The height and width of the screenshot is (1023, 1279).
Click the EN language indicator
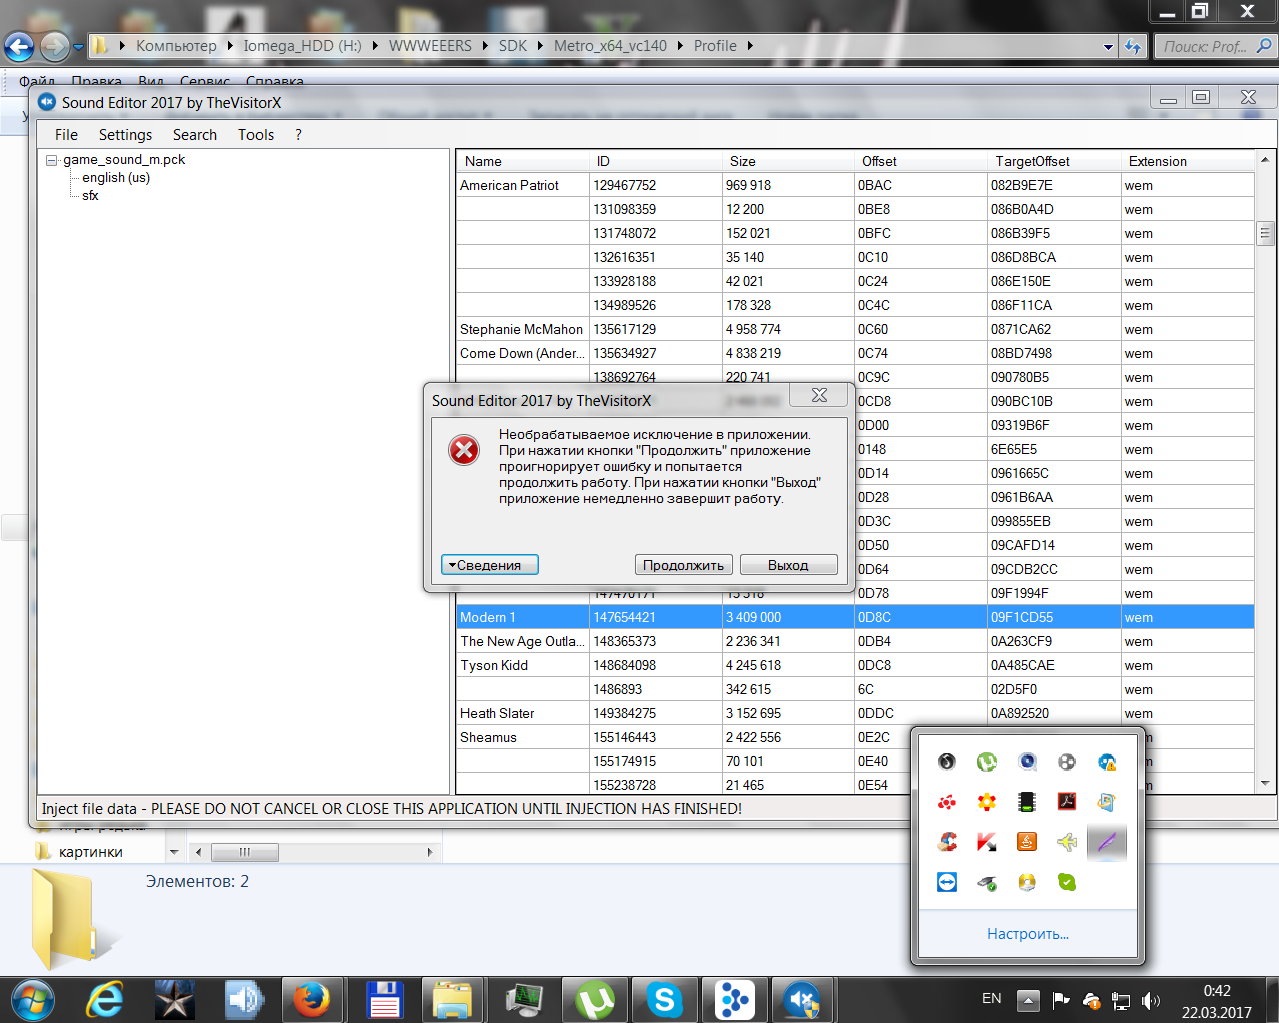click(992, 999)
